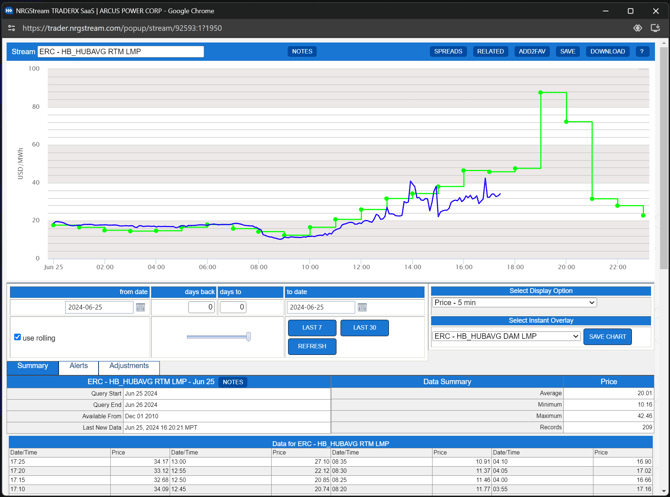The width and height of the screenshot is (670, 497).
Task: Open the to date calendar picker icon
Action: coord(362,307)
